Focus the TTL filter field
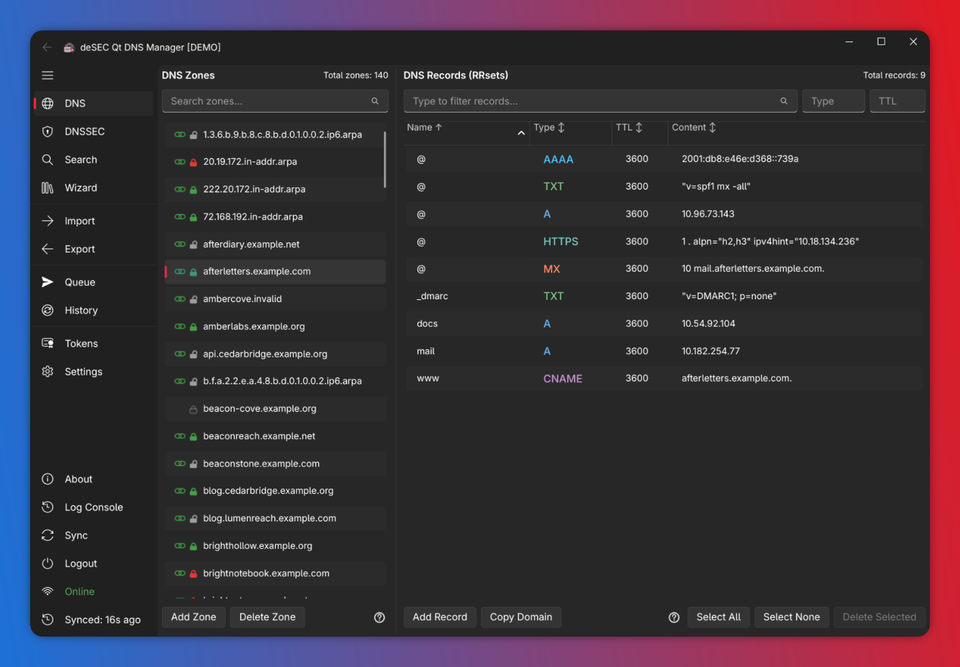The image size is (960, 667). (897, 101)
